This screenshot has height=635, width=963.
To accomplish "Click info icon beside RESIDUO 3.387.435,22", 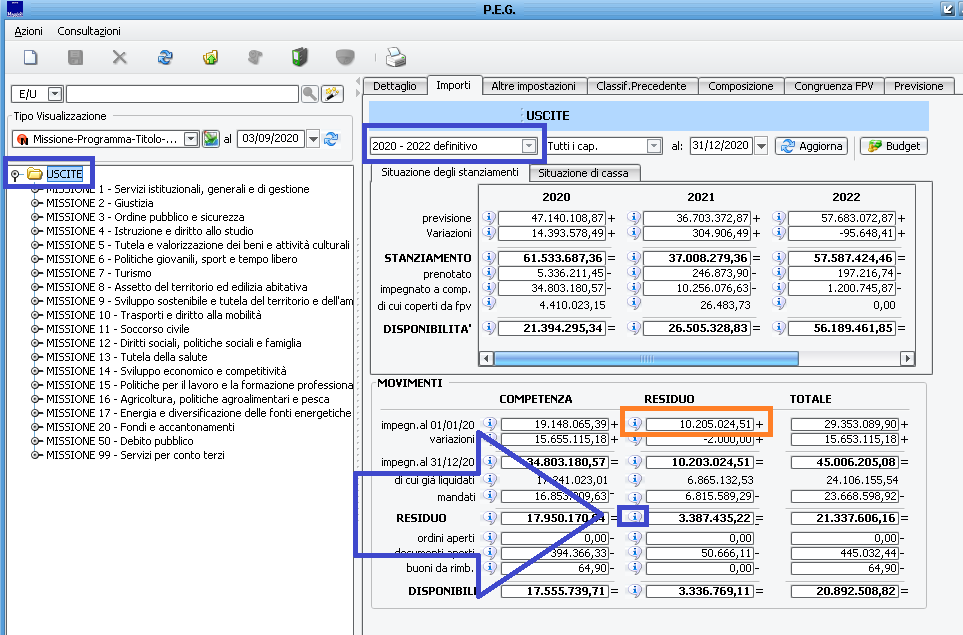I will pyautogui.click(x=635, y=517).
